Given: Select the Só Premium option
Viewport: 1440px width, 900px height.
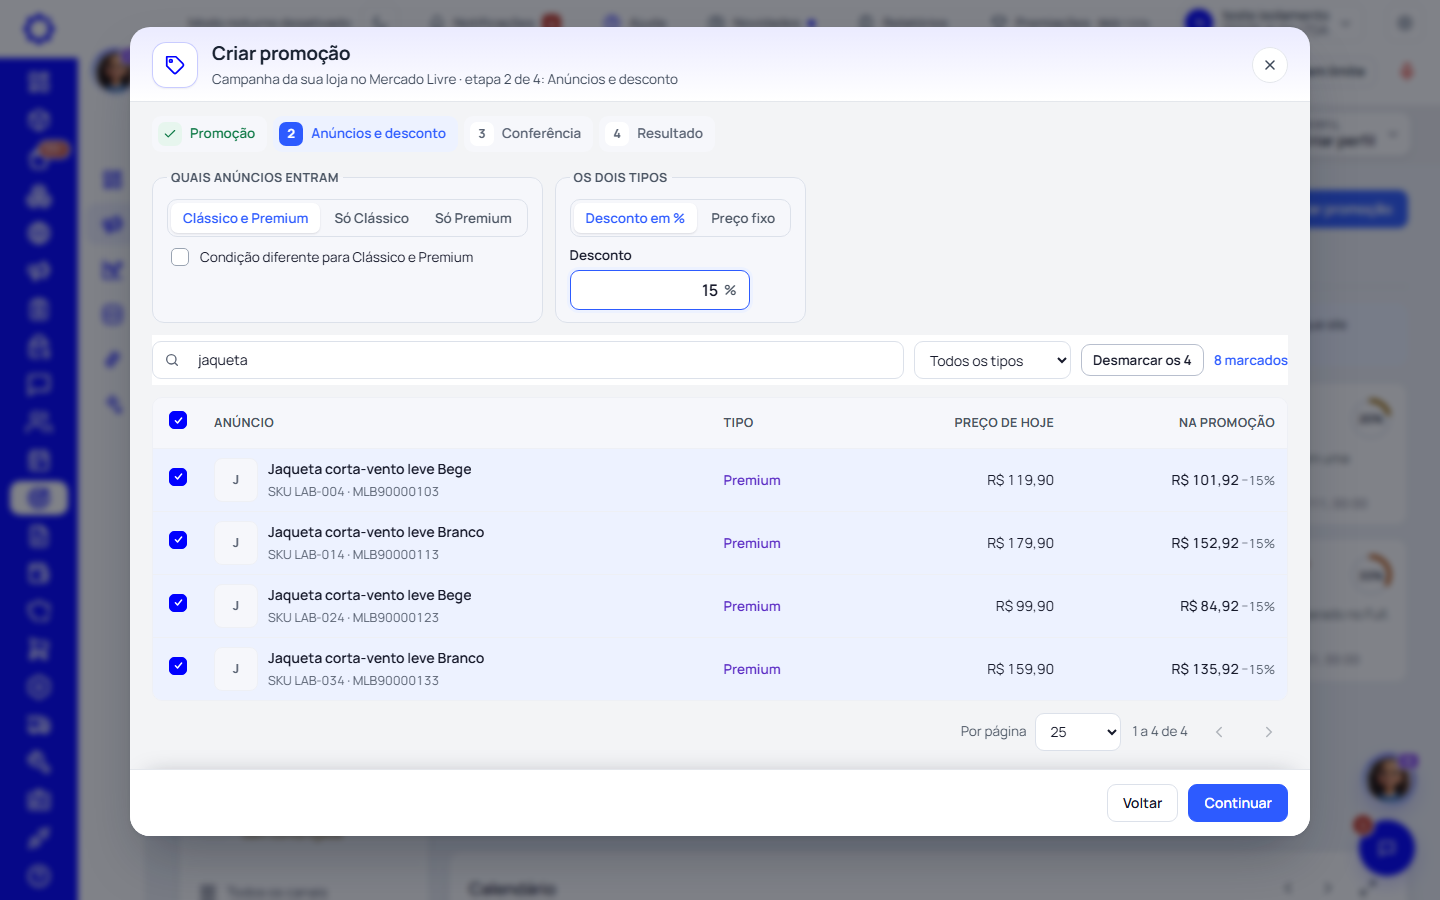Looking at the screenshot, I should pos(473,218).
